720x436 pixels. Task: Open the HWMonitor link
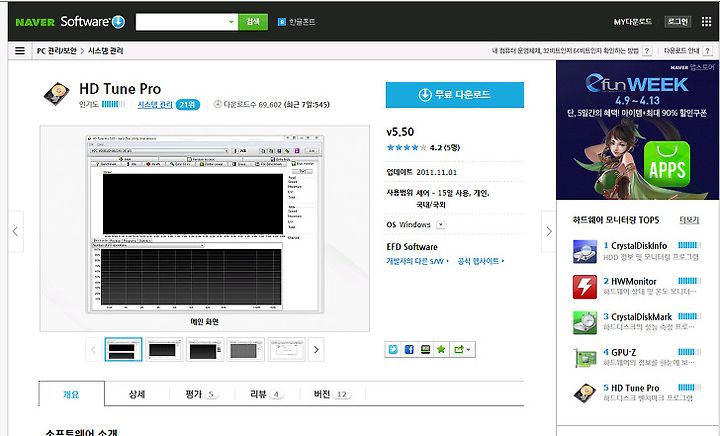pos(633,281)
